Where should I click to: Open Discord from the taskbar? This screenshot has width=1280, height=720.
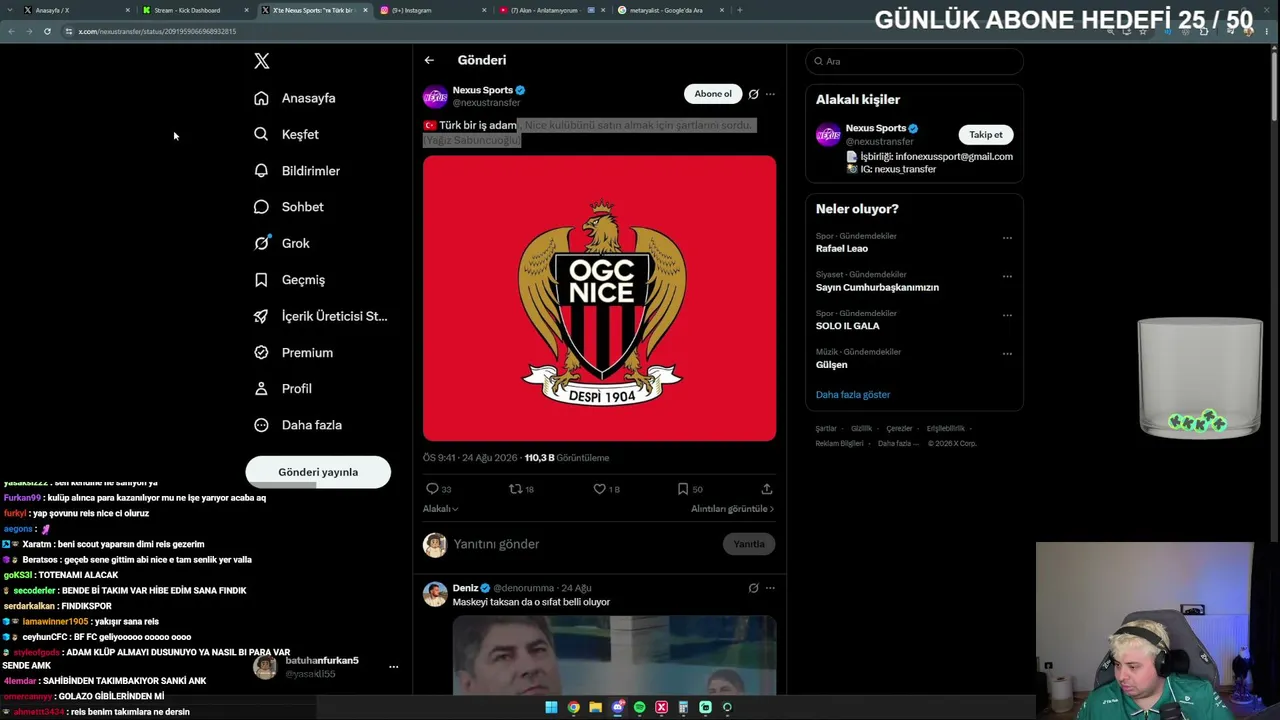pos(617,708)
